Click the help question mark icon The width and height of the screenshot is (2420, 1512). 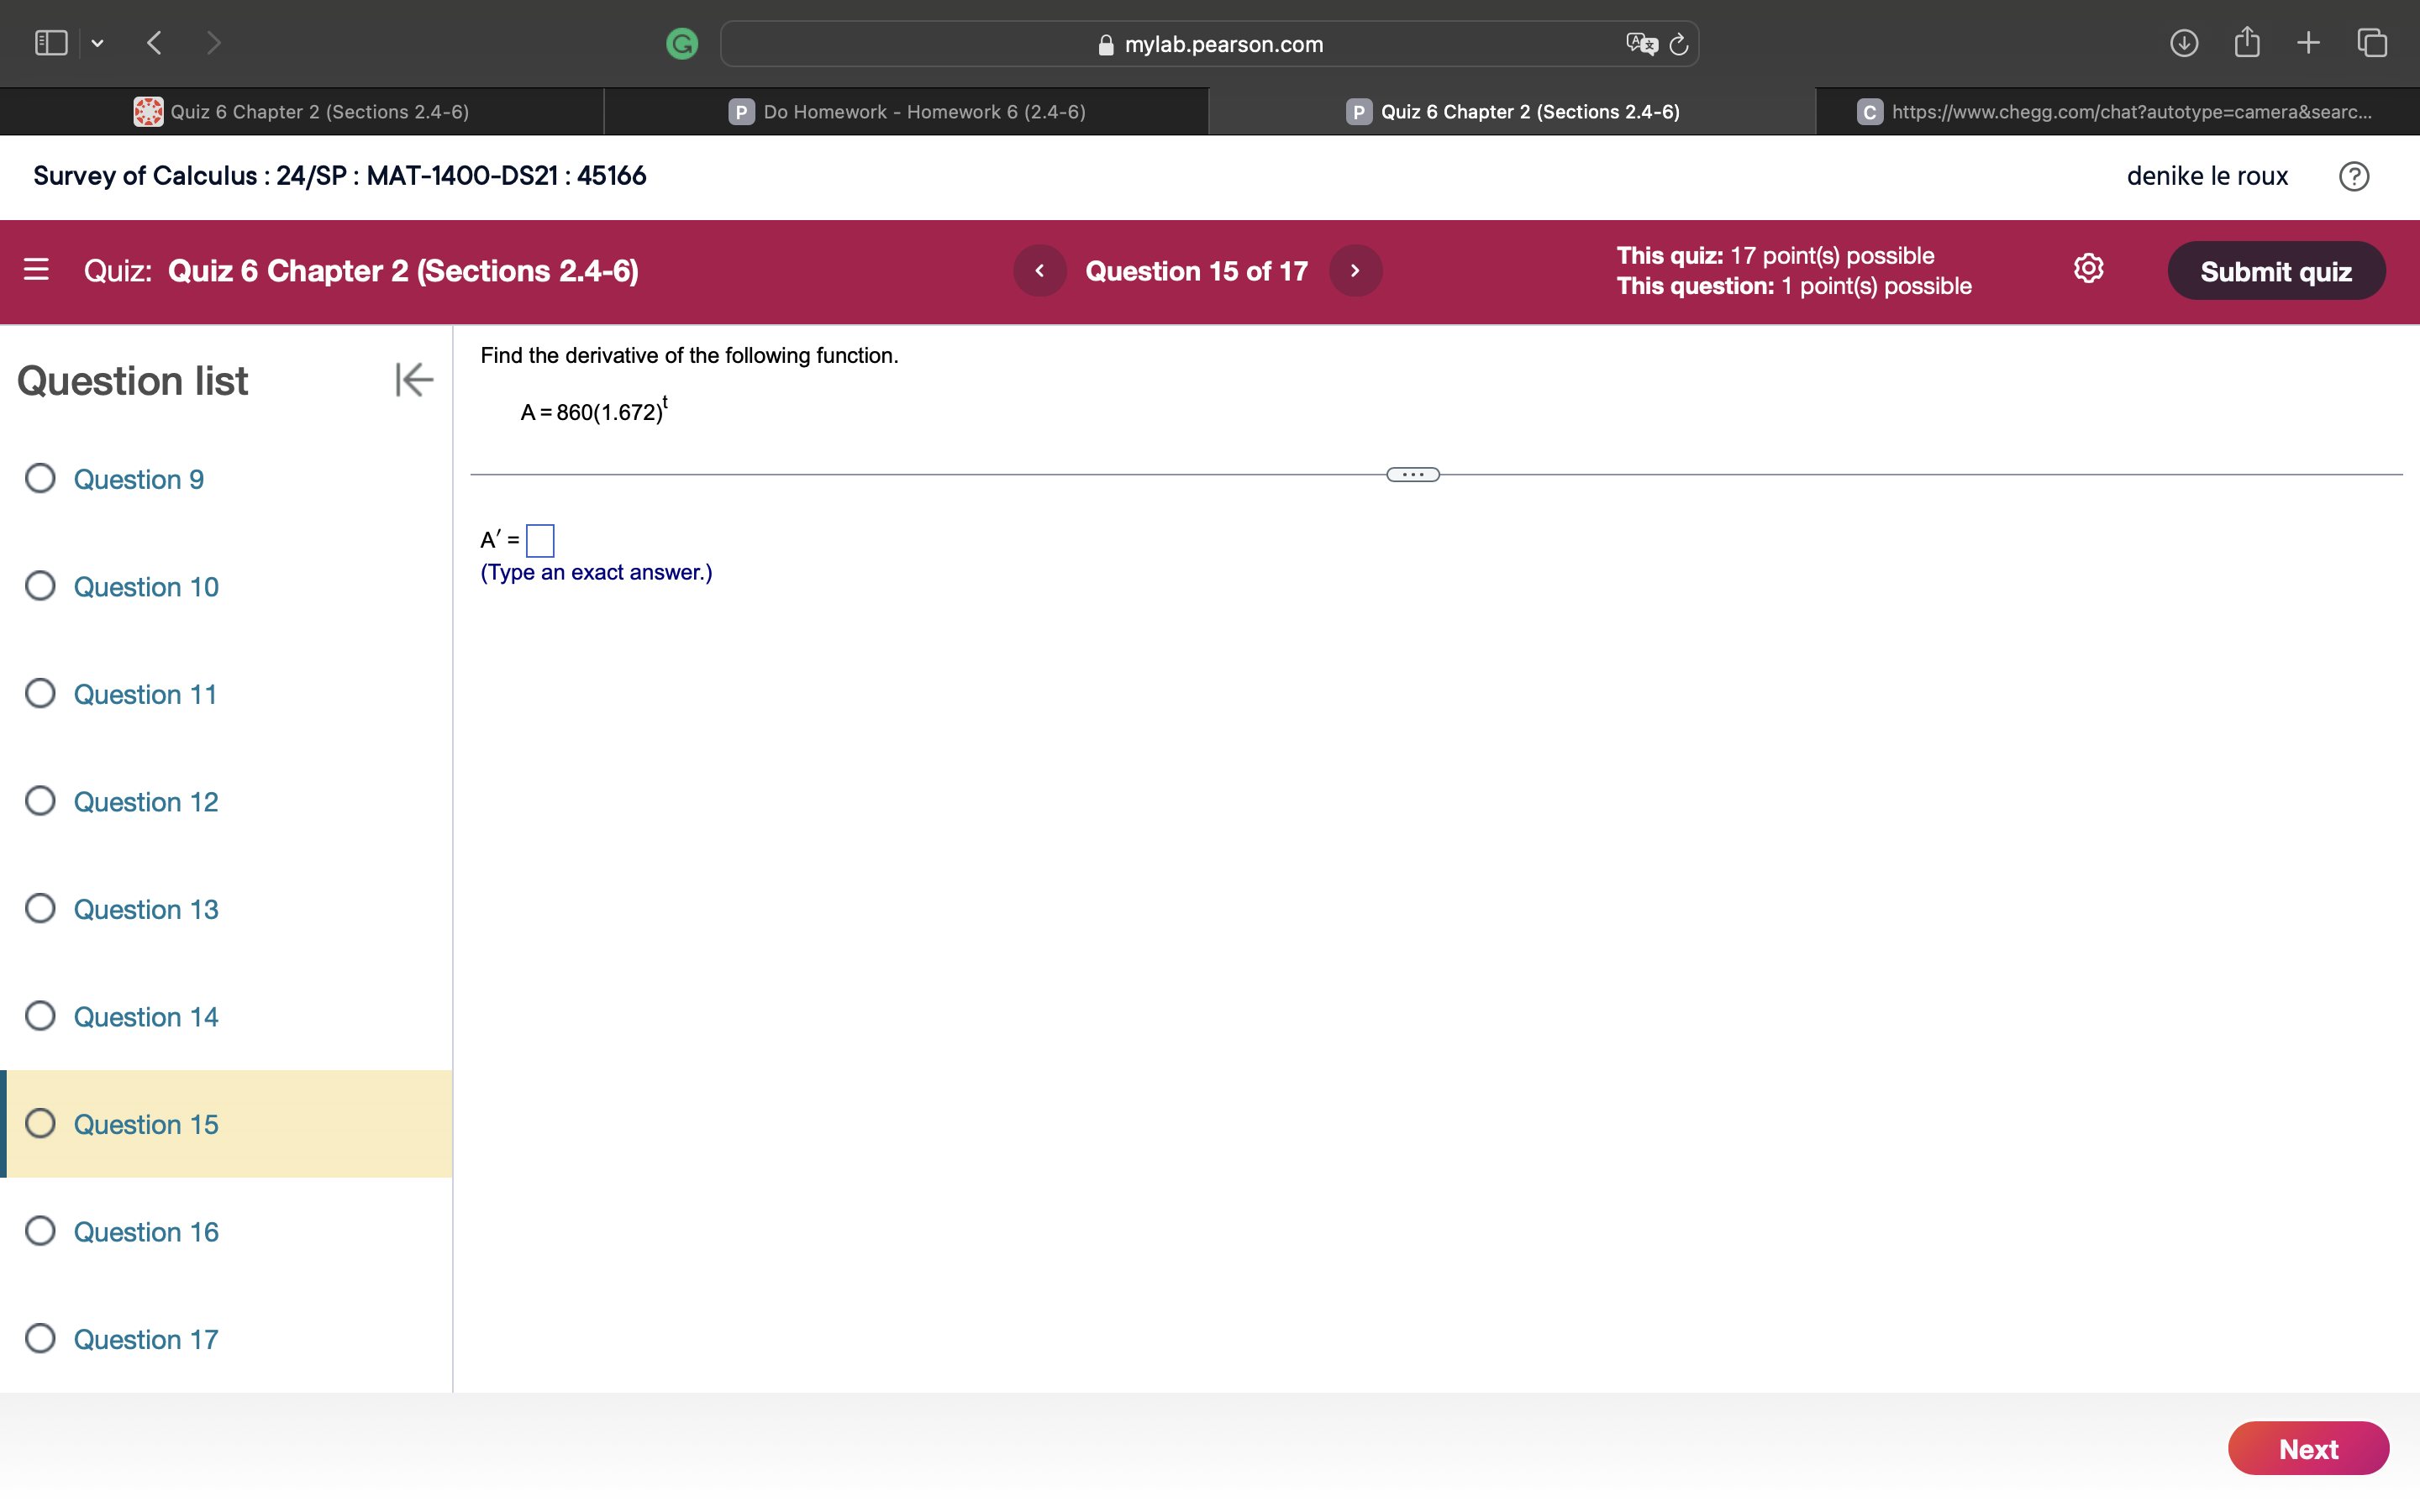coord(2353,176)
